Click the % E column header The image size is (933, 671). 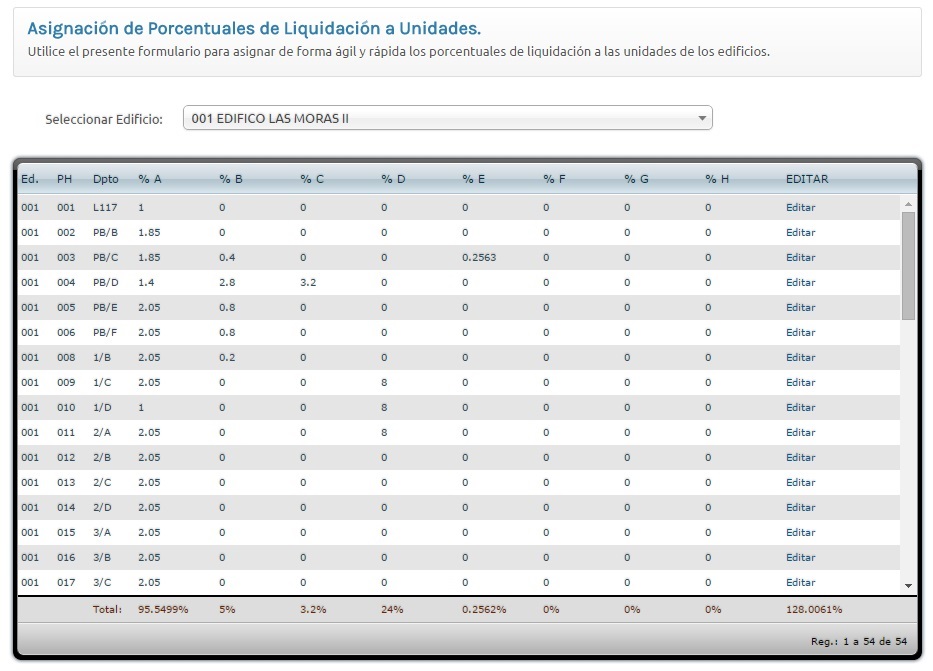pyautogui.click(x=473, y=179)
